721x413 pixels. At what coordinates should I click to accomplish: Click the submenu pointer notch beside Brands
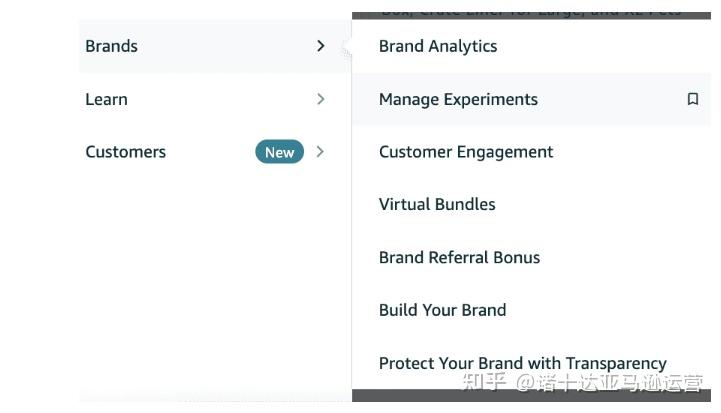pyautogui.click(x=347, y=46)
